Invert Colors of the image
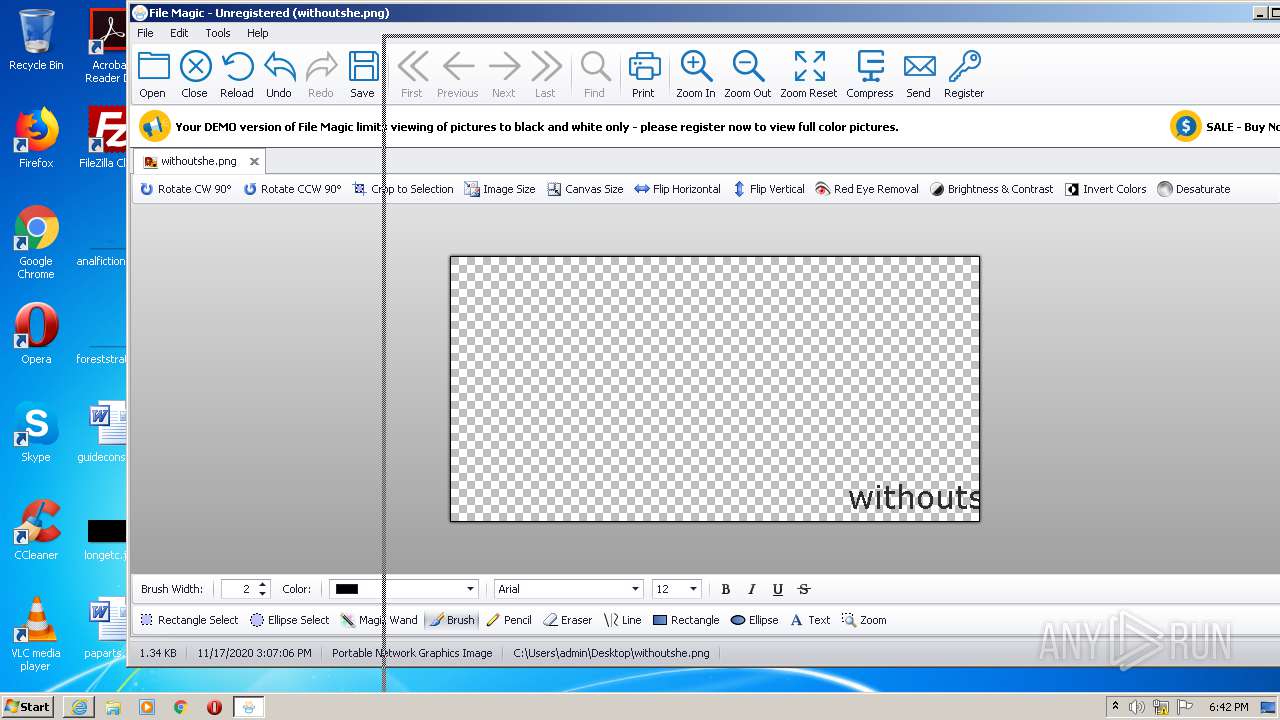 (1106, 189)
